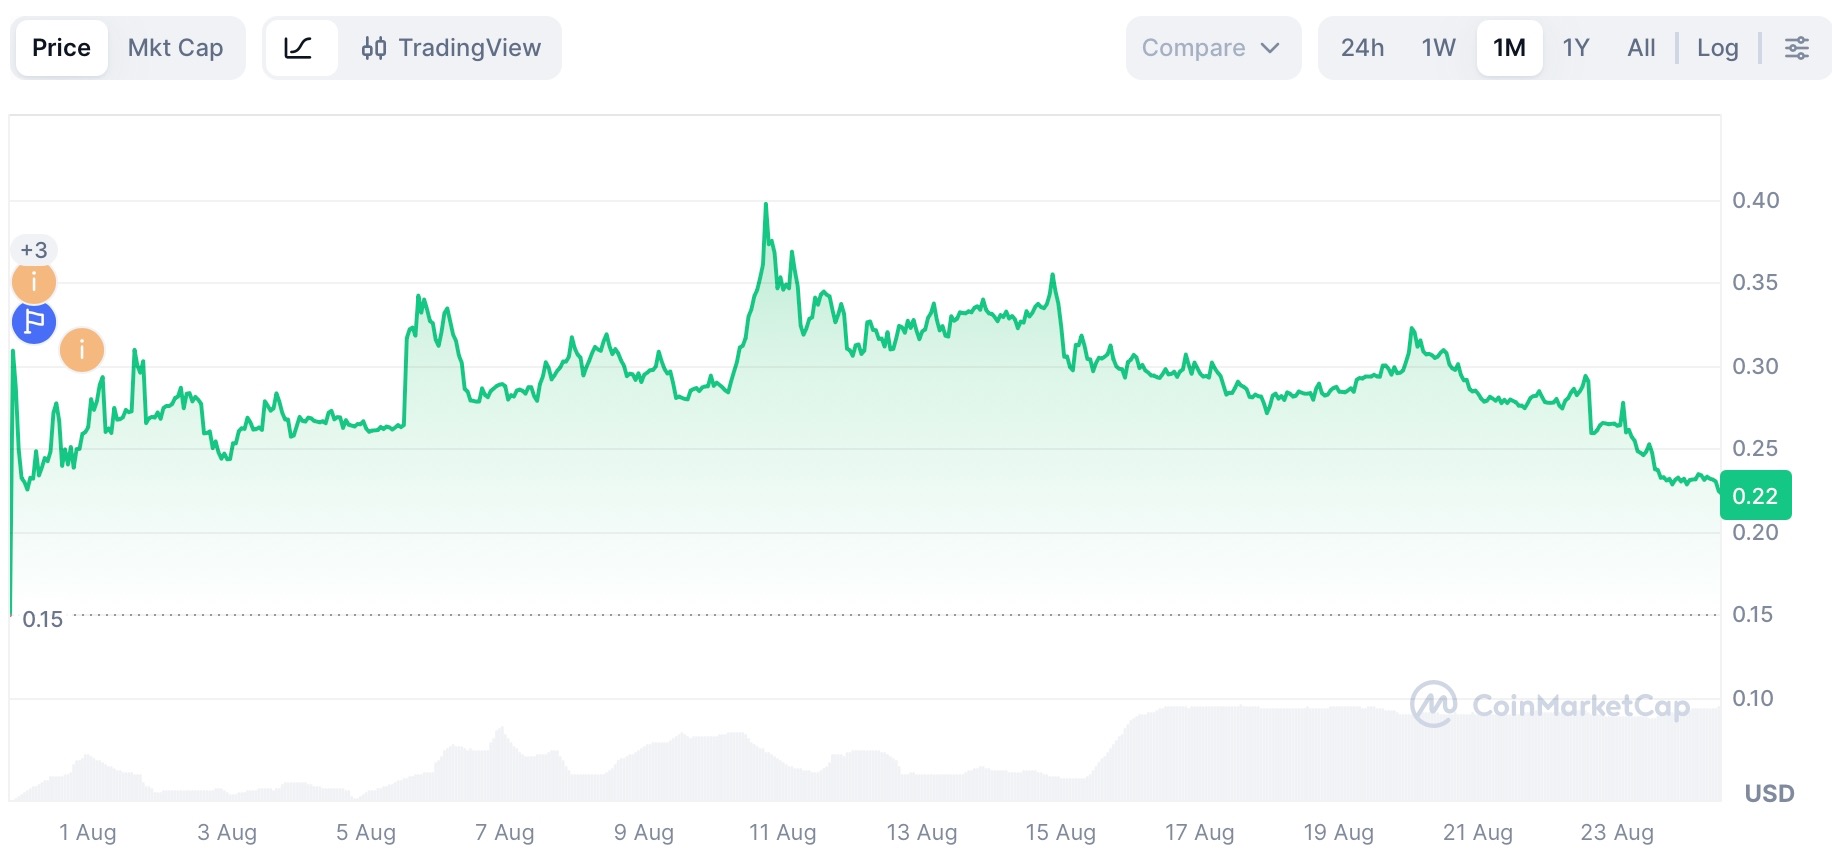Viewport: 1832px width, 866px height.
Task: Click the Compare dropdown chevron arrow
Action: point(1270,48)
